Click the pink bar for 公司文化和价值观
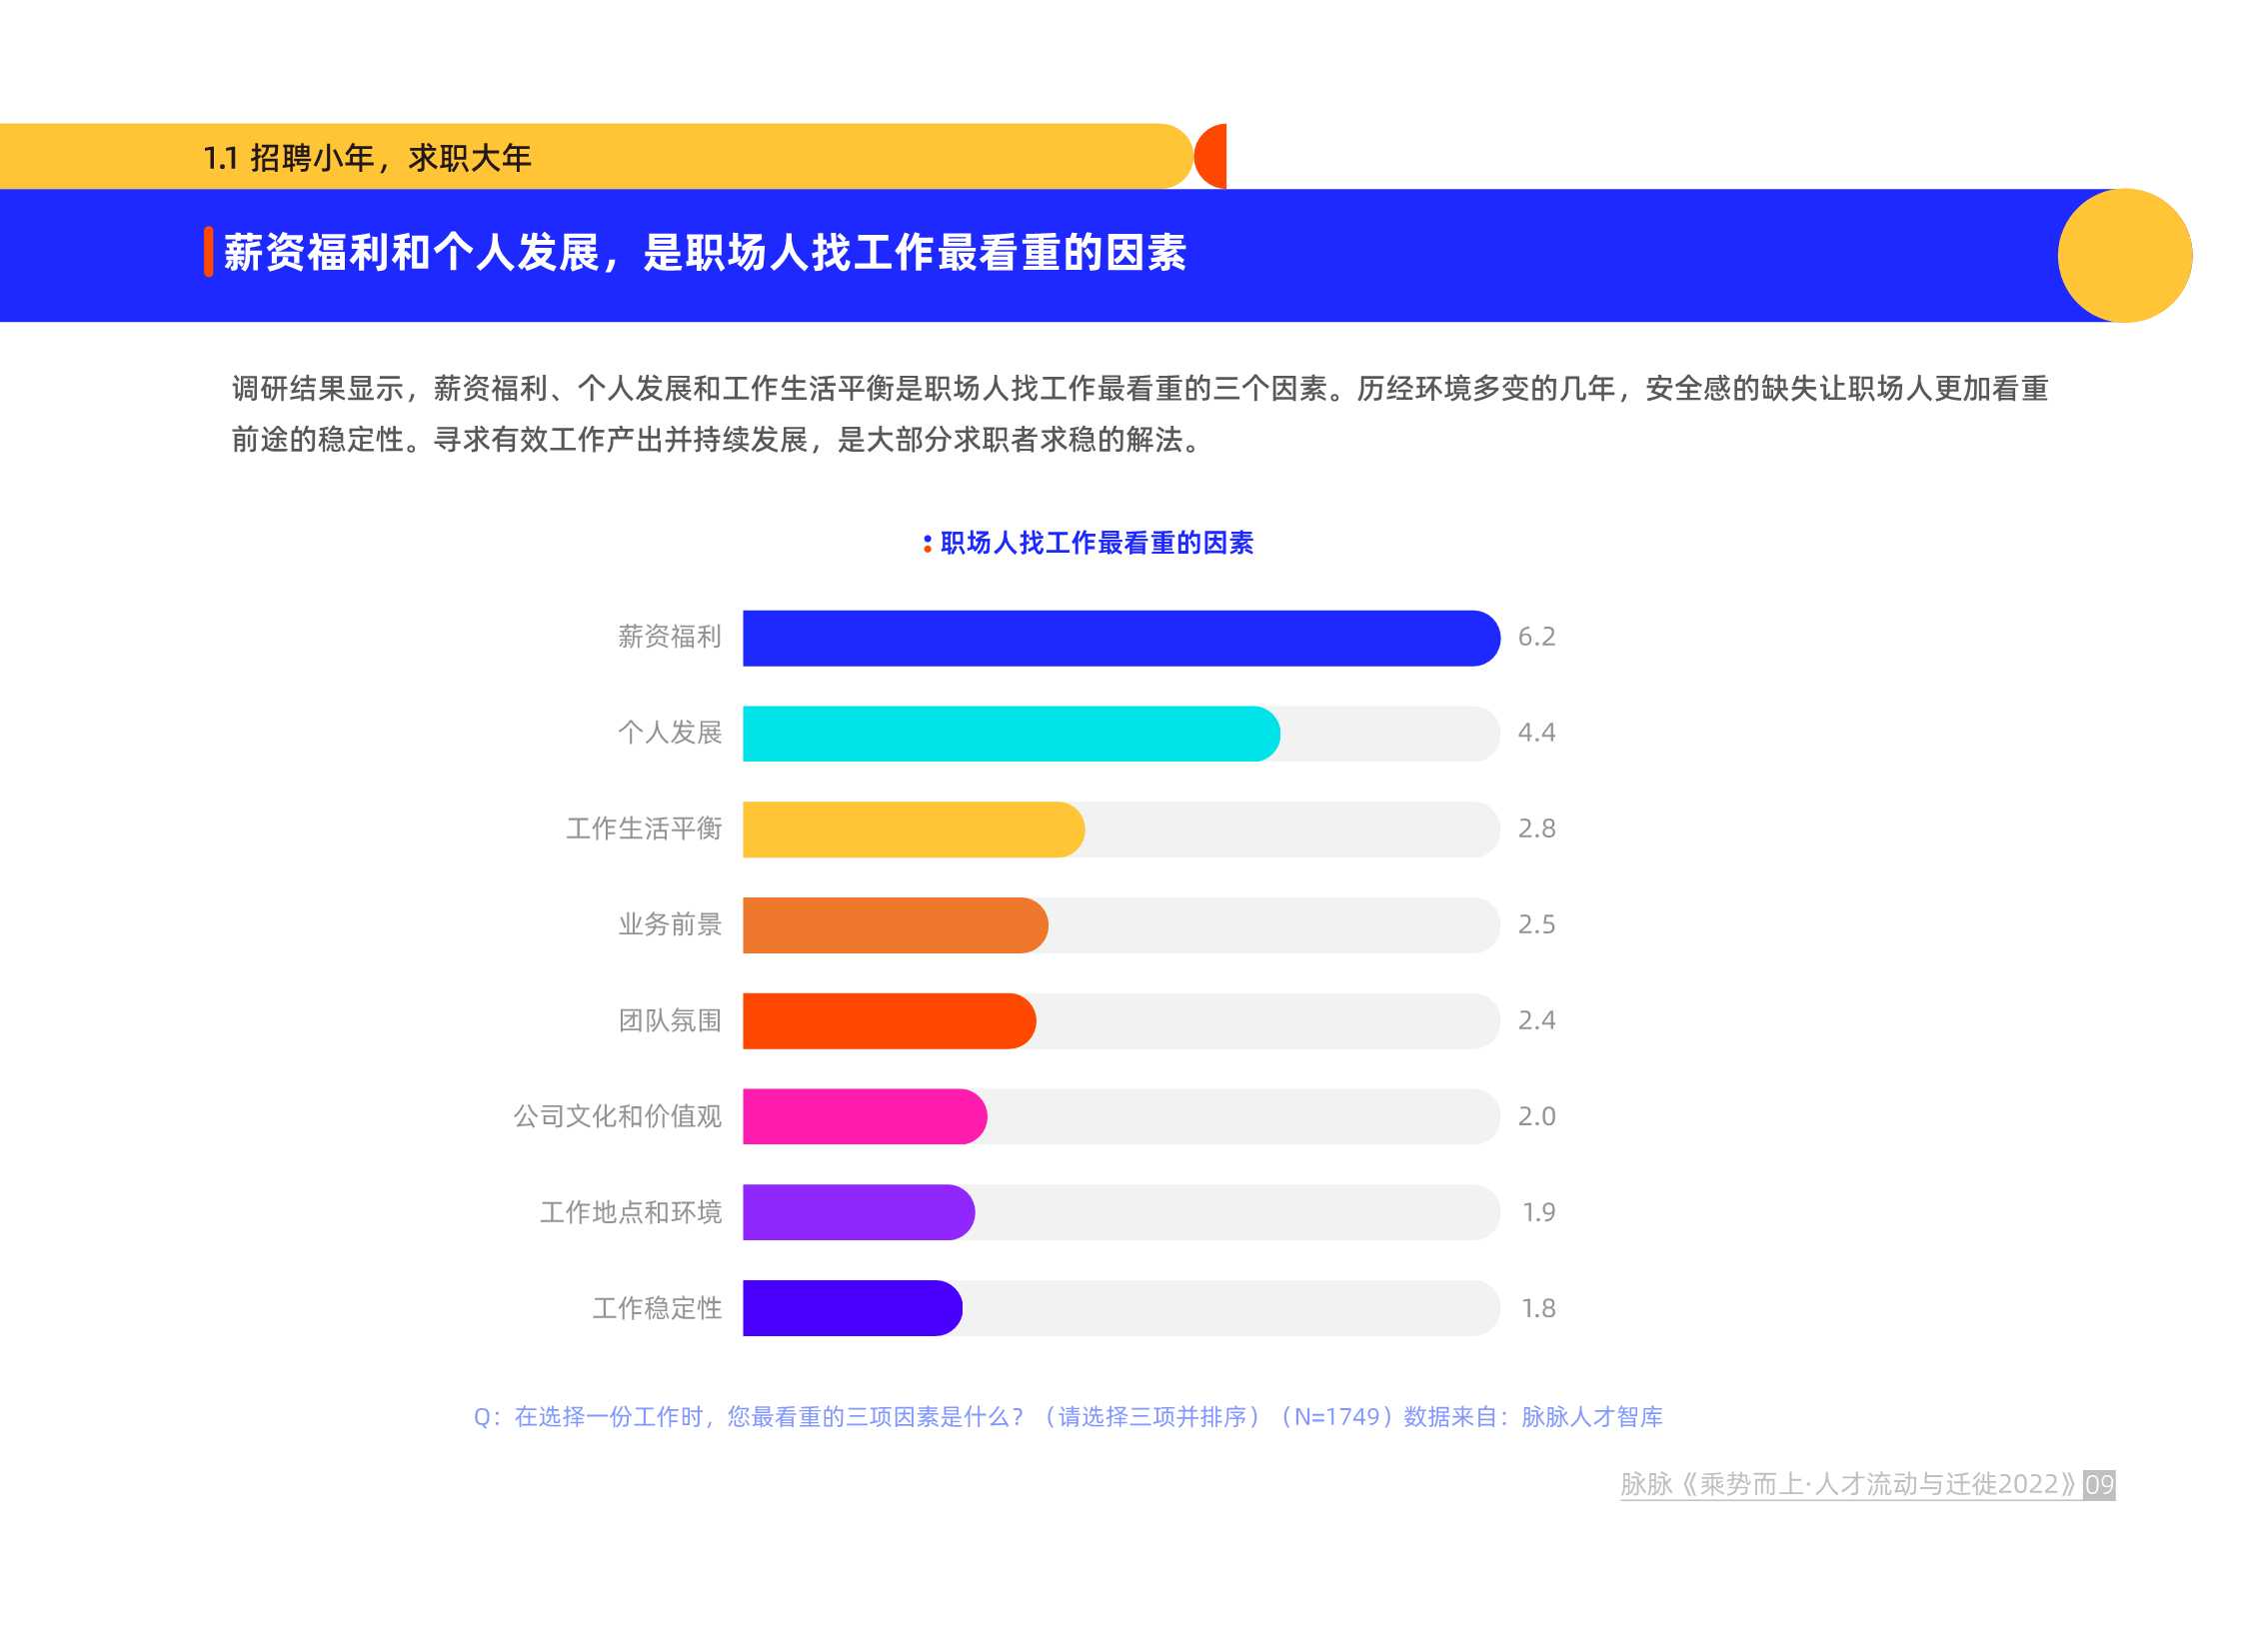The width and height of the screenshot is (2243, 1652). (865, 1118)
